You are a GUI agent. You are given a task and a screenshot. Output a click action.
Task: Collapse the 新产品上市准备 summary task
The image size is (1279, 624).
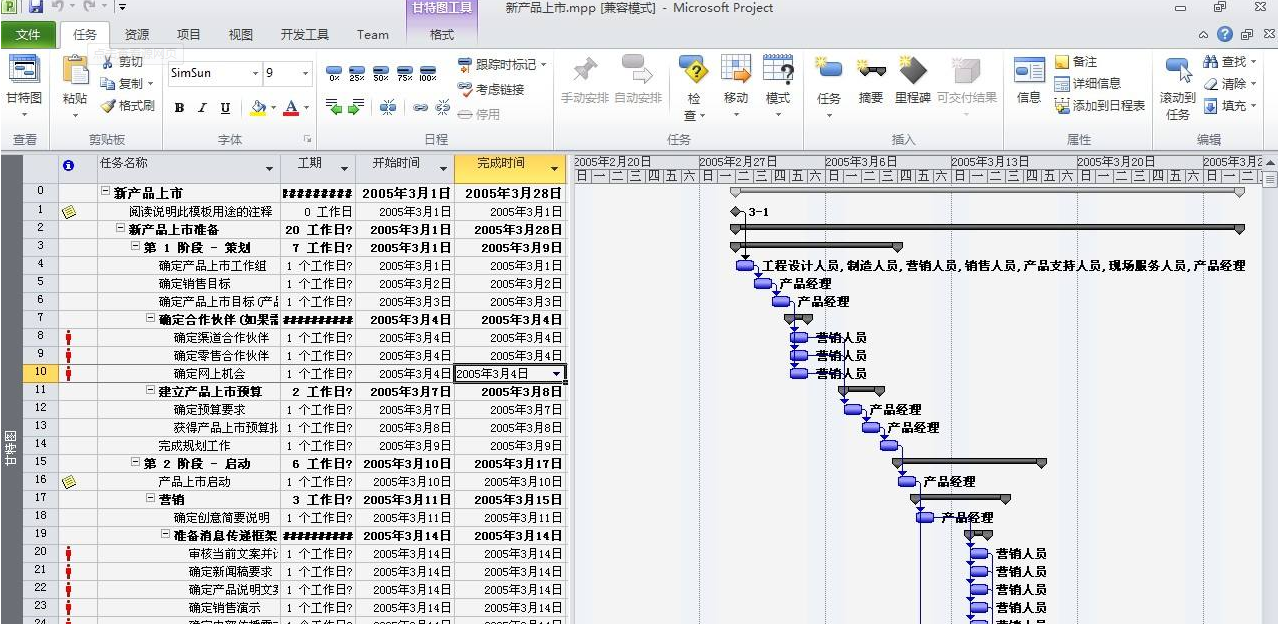pyautogui.click(x=120, y=230)
